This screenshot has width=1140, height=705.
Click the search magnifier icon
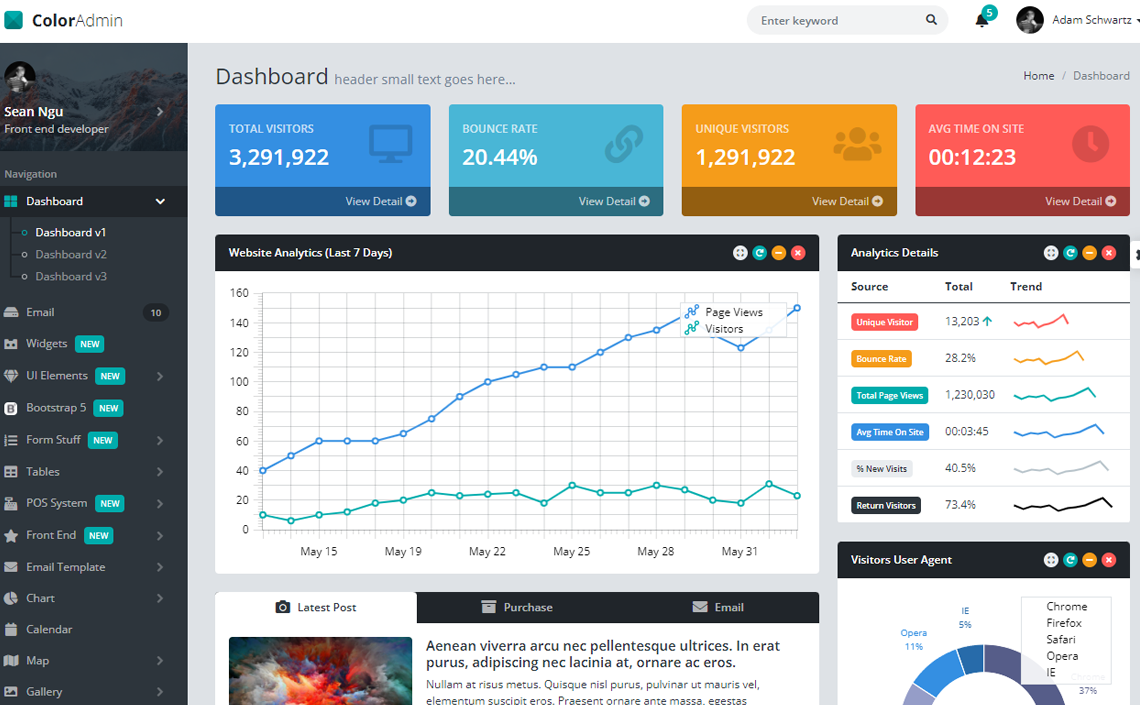[931, 20]
